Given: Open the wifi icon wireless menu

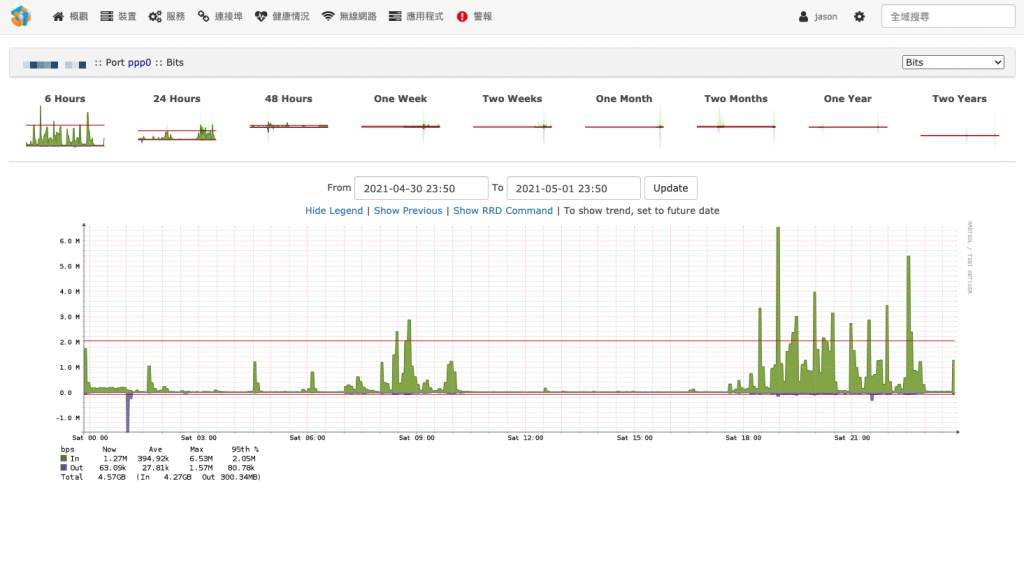Looking at the screenshot, I should coord(349,16).
